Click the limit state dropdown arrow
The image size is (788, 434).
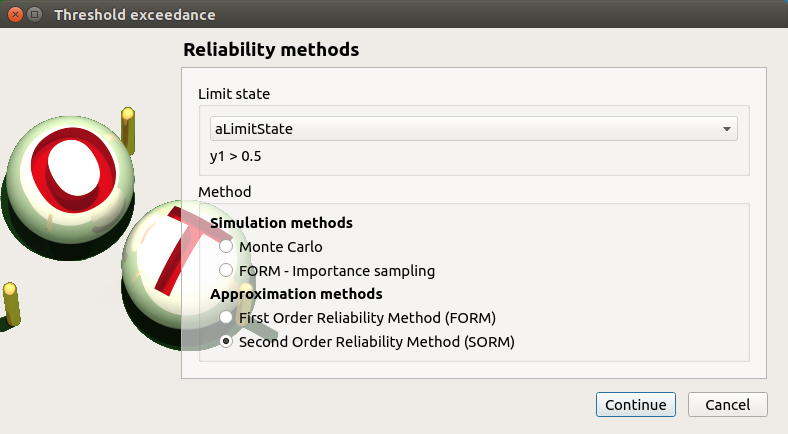(x=727, y=129)
